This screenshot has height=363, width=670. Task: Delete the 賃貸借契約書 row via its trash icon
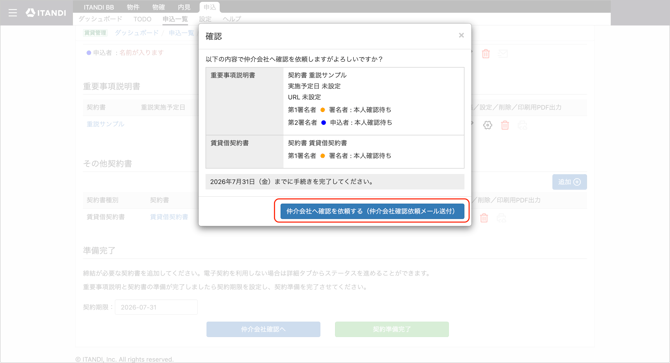coord(484,218)
